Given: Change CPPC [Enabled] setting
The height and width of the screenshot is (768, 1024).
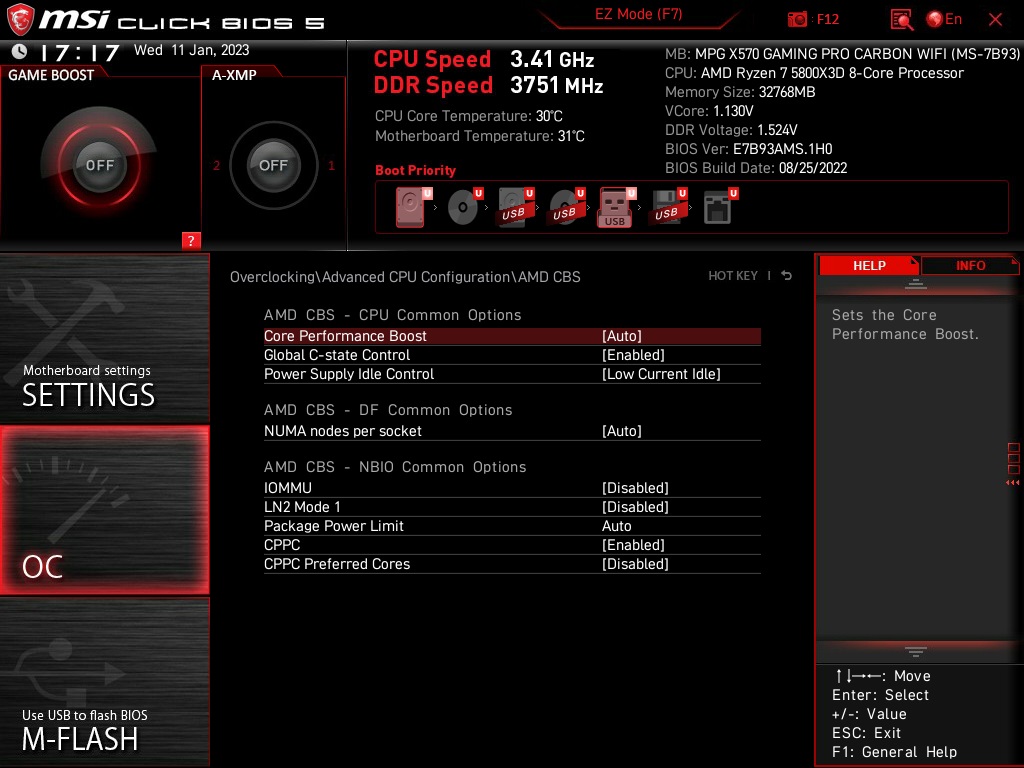Looking at the screenshot, I should 633,545.
